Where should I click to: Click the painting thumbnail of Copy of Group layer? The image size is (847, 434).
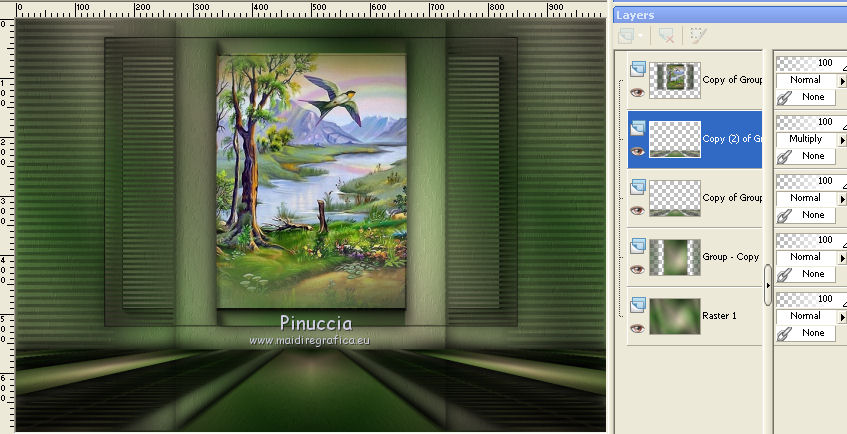pyautogui.click(x=675, y=81)
